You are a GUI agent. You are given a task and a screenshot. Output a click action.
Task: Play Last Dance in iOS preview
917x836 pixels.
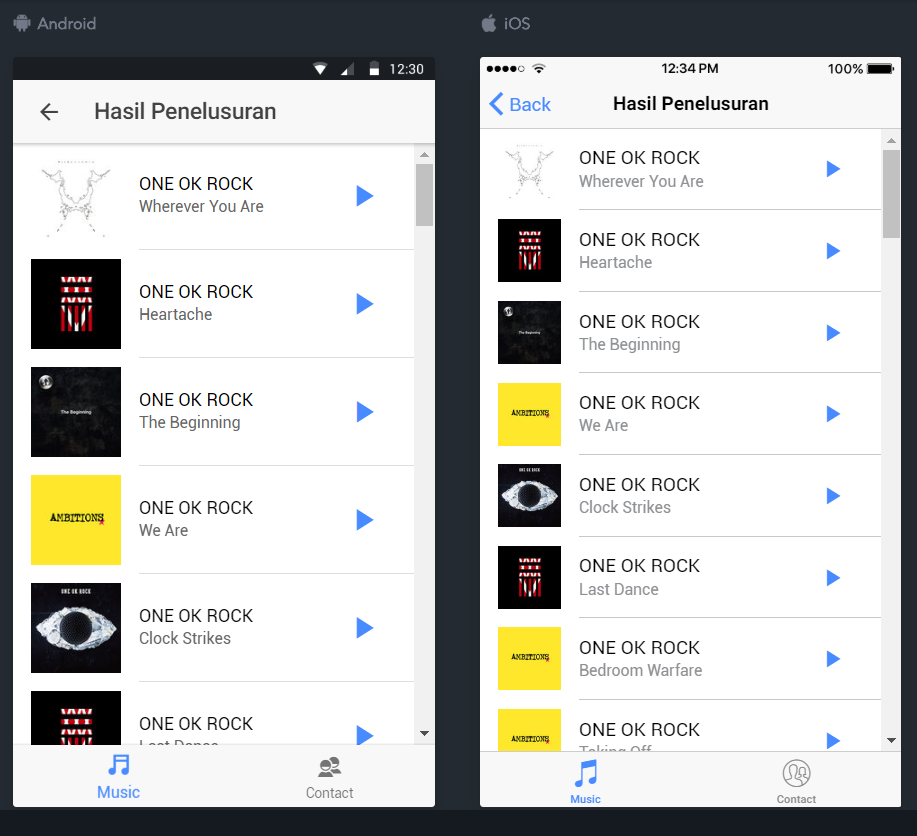point(833,578)
